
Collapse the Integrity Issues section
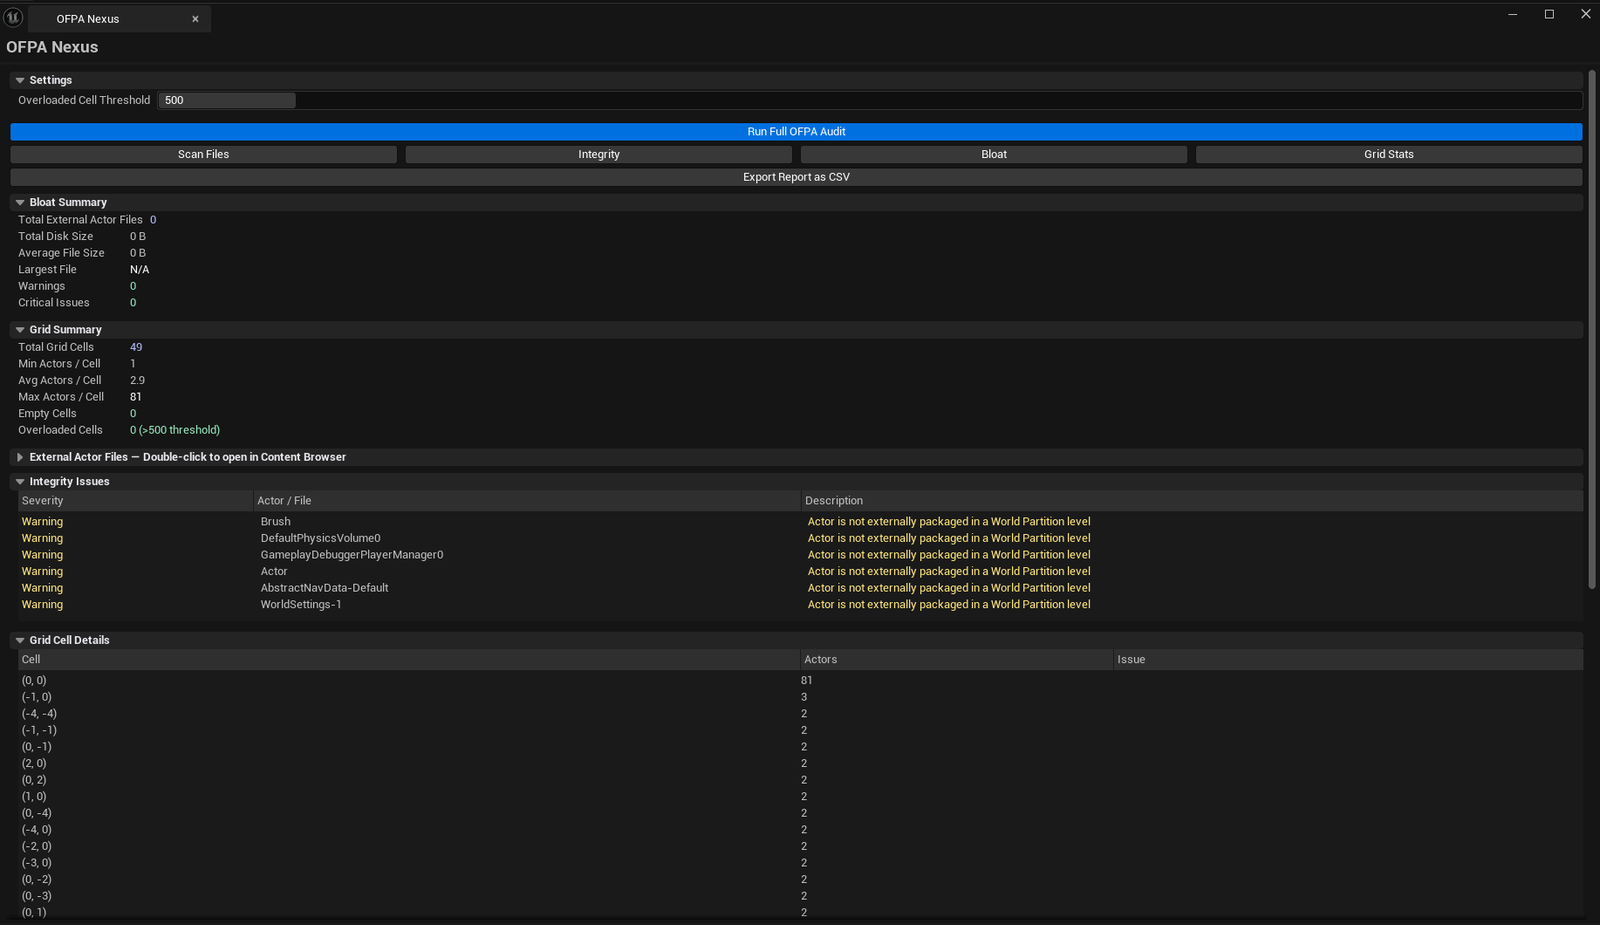click(x=20, y=481)
